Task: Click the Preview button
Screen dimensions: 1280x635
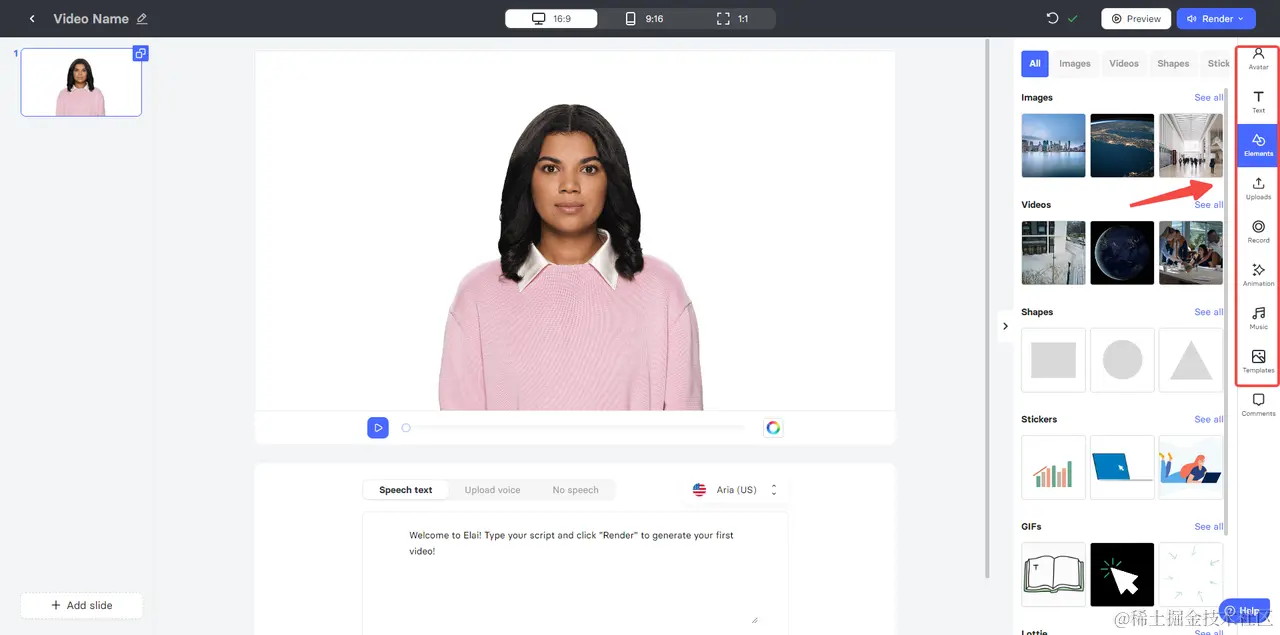Action: (1135, 18)
